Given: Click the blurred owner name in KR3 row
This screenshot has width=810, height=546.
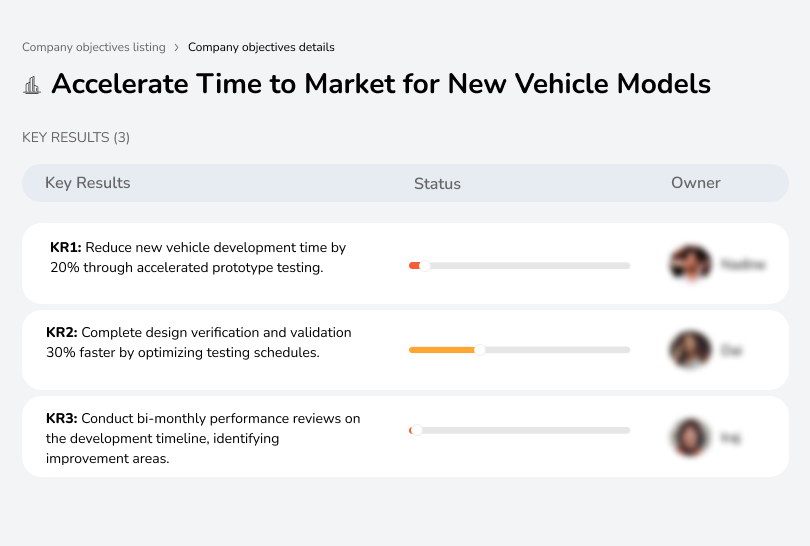Looking at the screenshot, I should point(730,438).
